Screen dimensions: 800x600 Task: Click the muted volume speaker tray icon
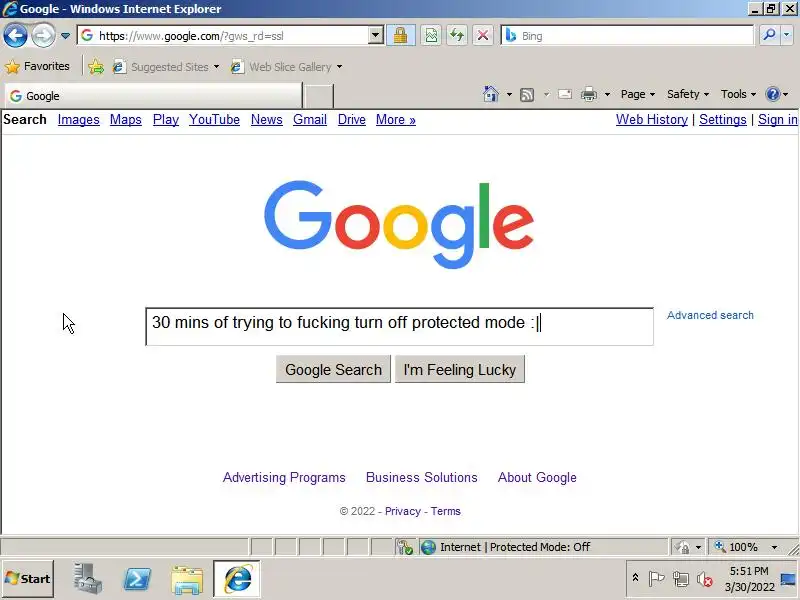(x=705, y=579)
